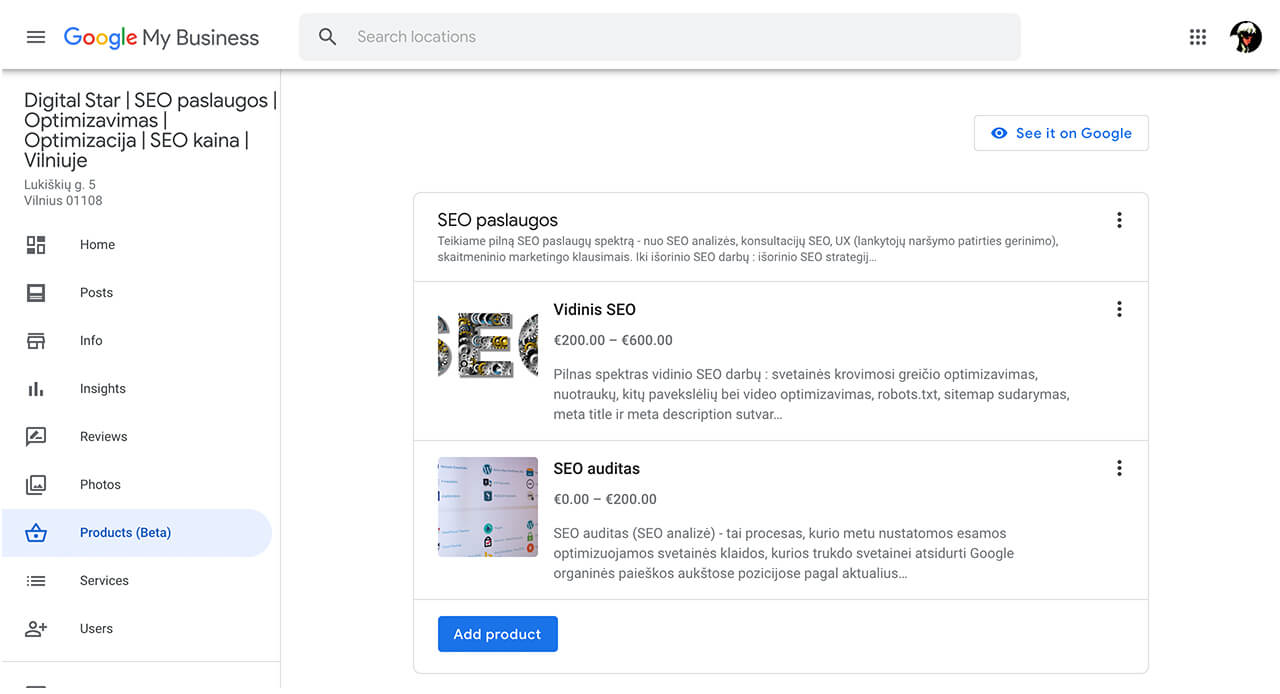Open Posts section
Image resolution: width=1280 pixels, height=694 pixels.
[137, 293]
